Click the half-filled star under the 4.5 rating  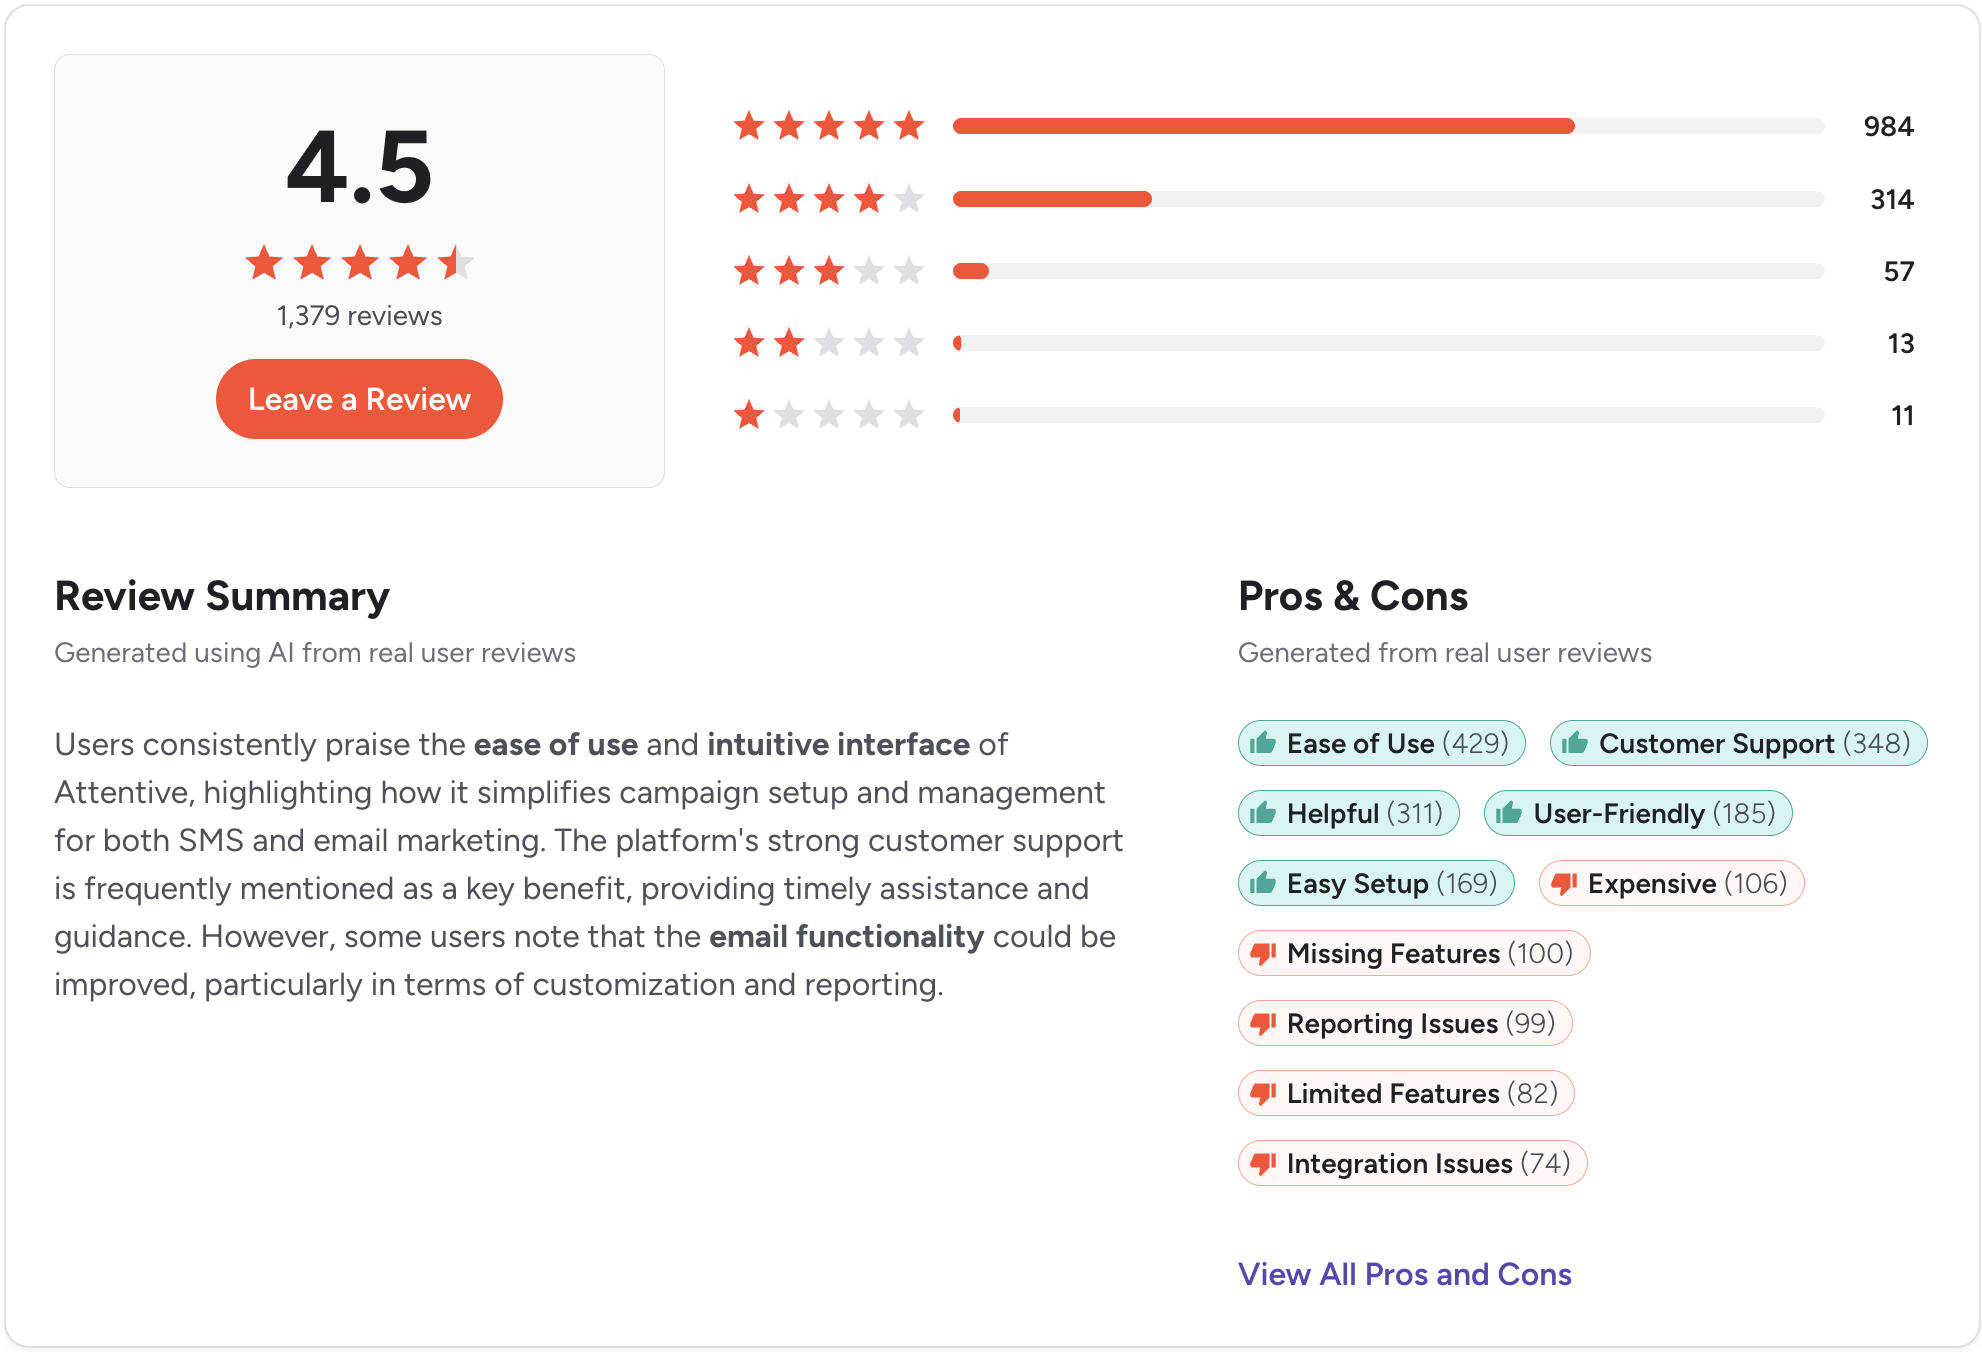coord(456,263)
